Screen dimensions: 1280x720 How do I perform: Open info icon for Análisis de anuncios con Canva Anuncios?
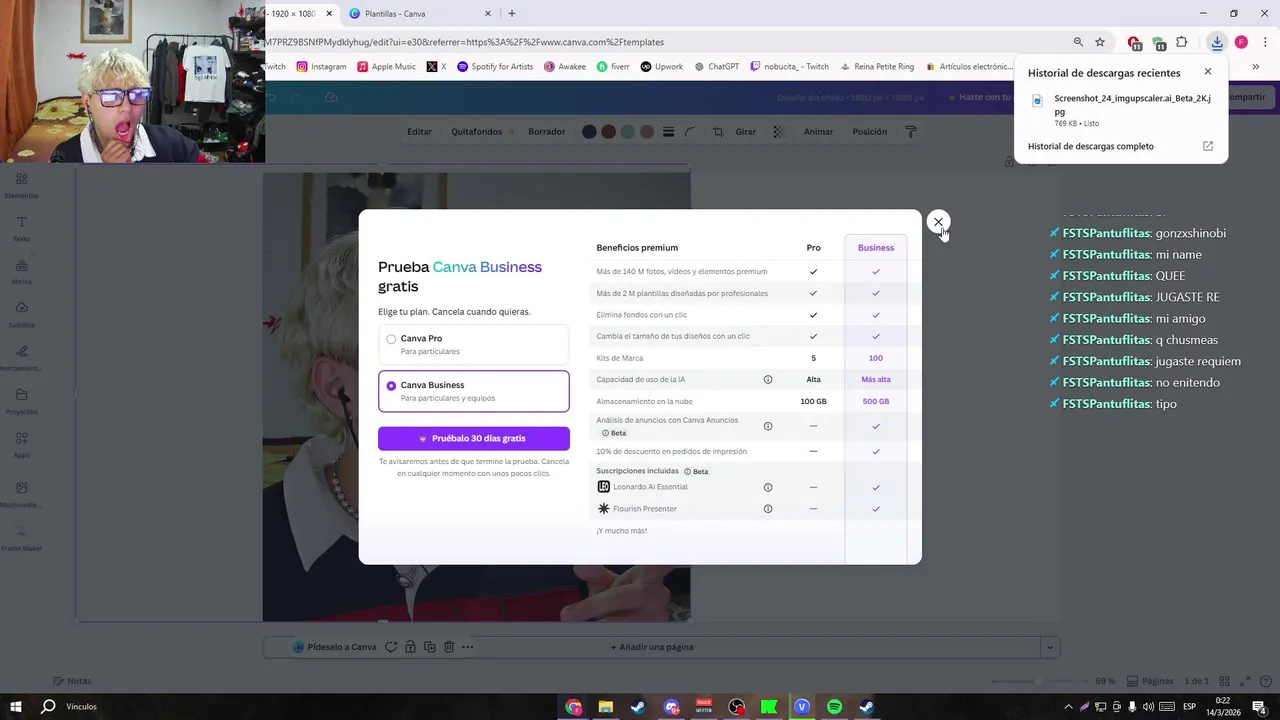(x=768, y=426)
